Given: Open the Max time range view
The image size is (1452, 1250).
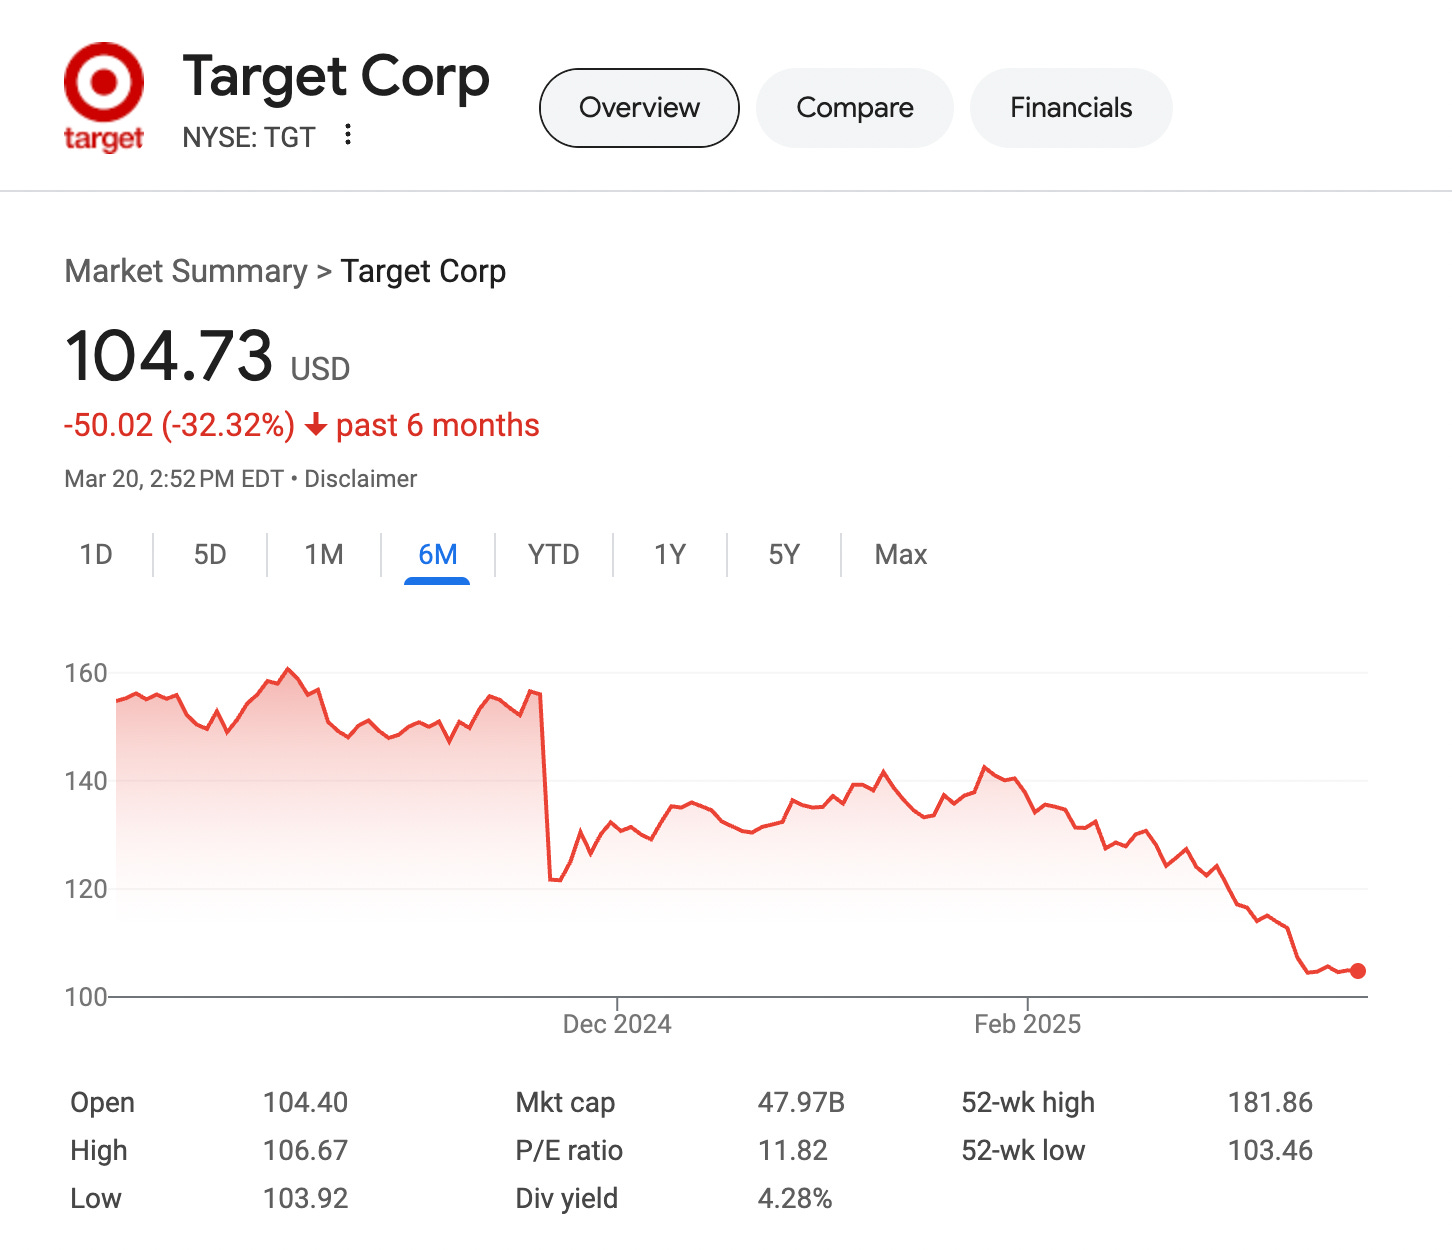Looking at the screenshot, I should point(898,554).
